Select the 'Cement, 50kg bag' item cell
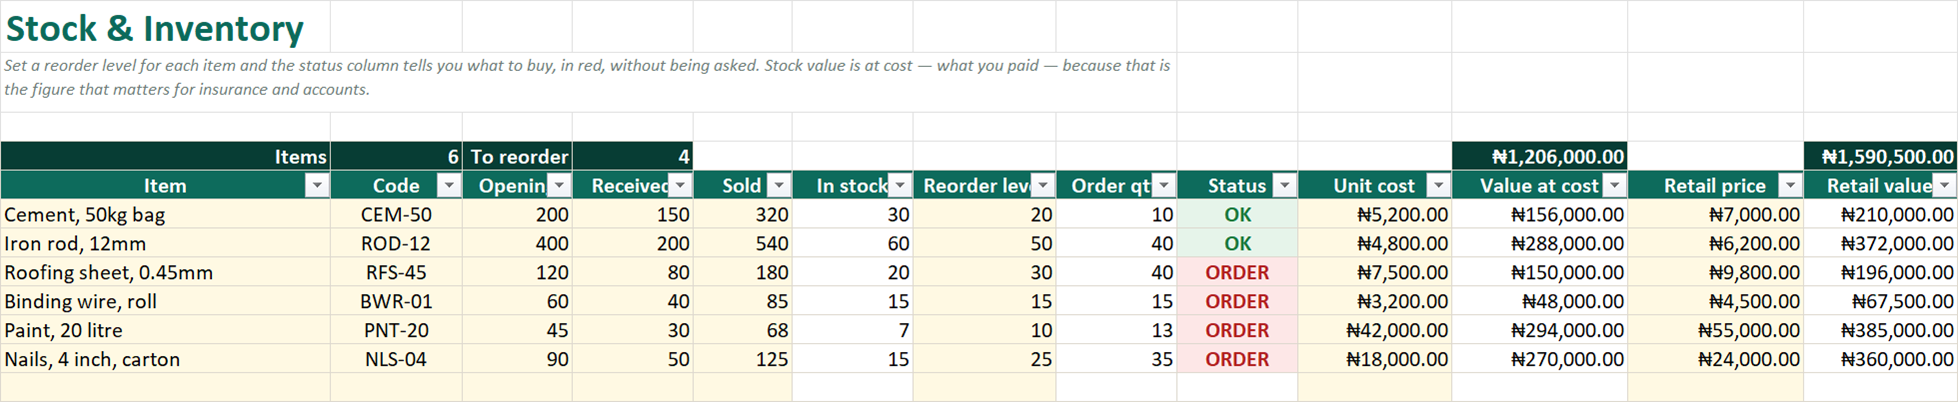Image resolution: width=1958 pixels, height=402 pixels. 165,214
